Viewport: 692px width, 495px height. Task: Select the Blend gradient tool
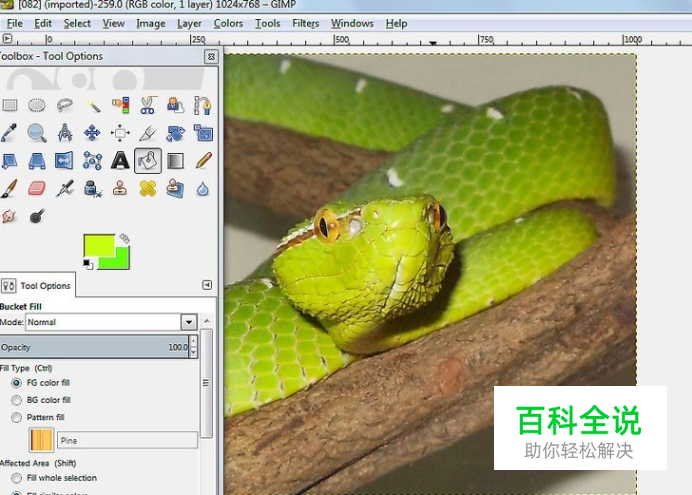[175, 161]
